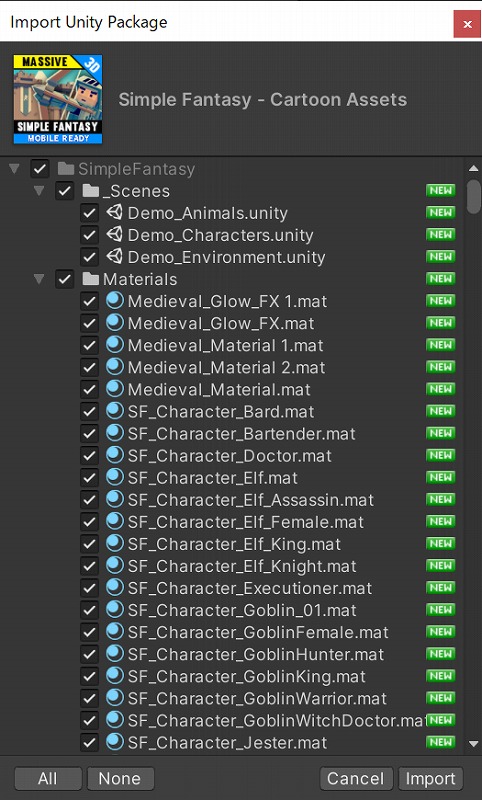Select the SF_Character_Bartender.mat filename text
Viewport: 482px width, 800px height.
pyautogui.click(x=241, y=434)
